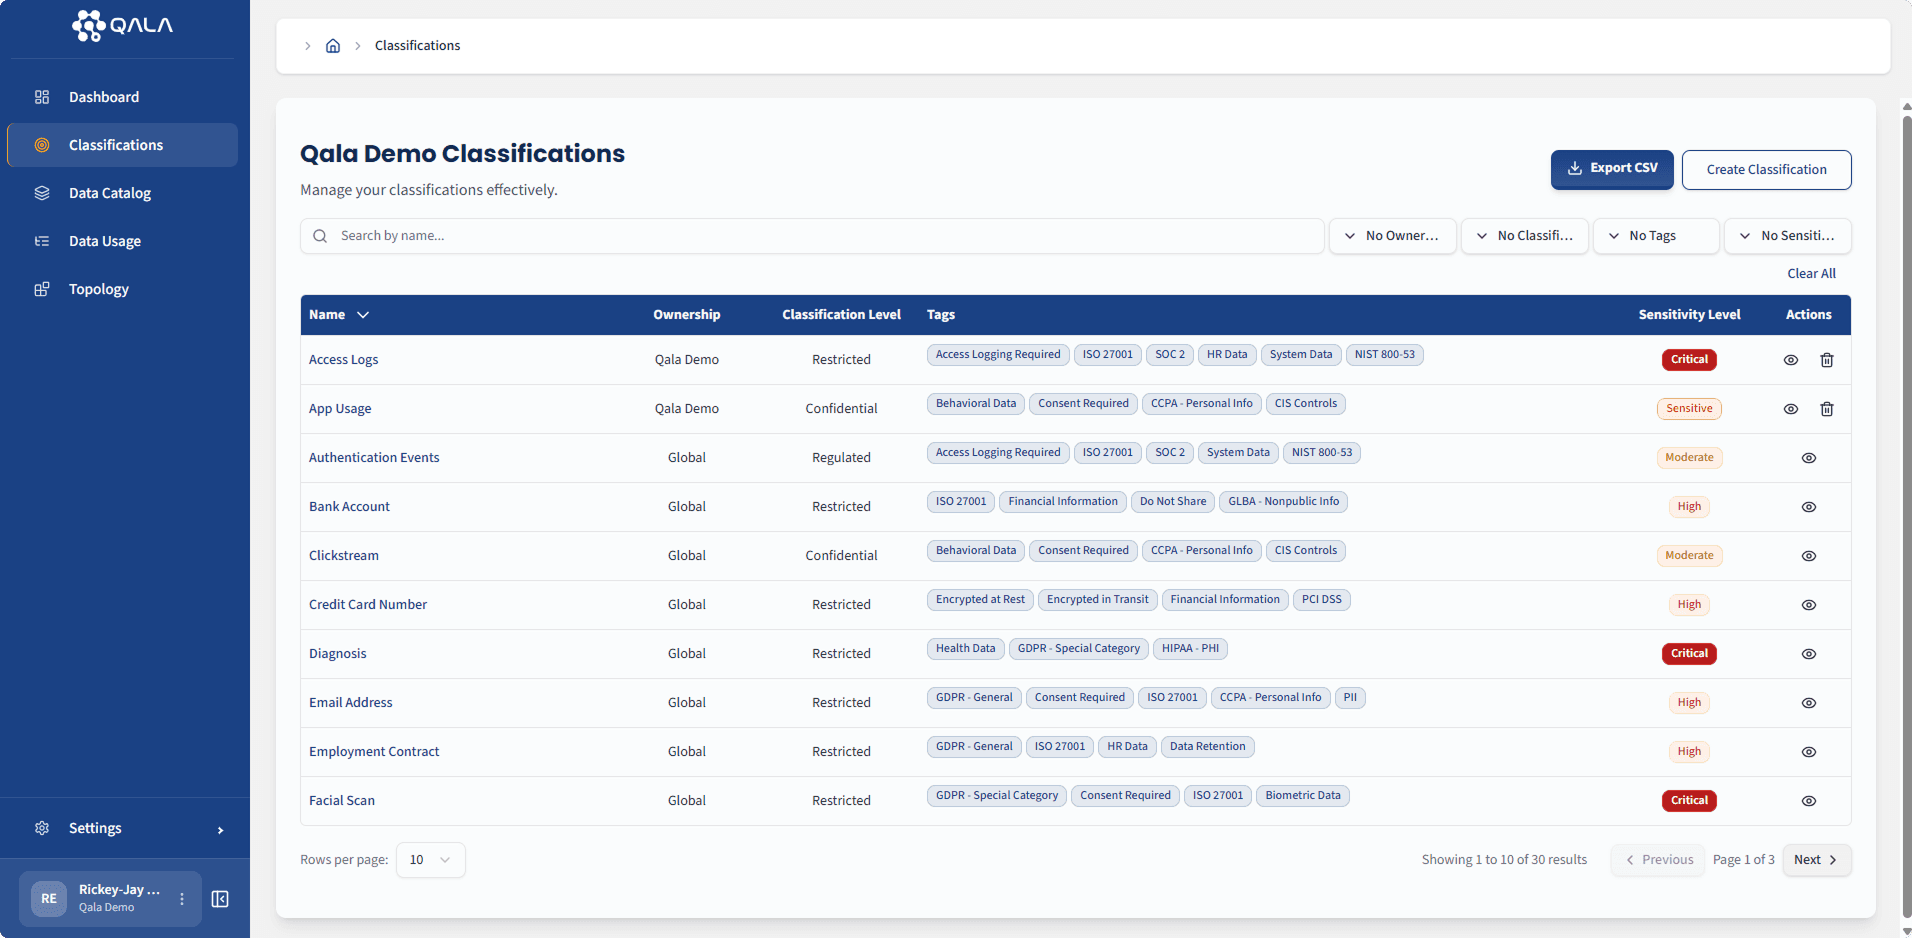
Task: Click PCI DSS tag
Action: pos(1322,600)
